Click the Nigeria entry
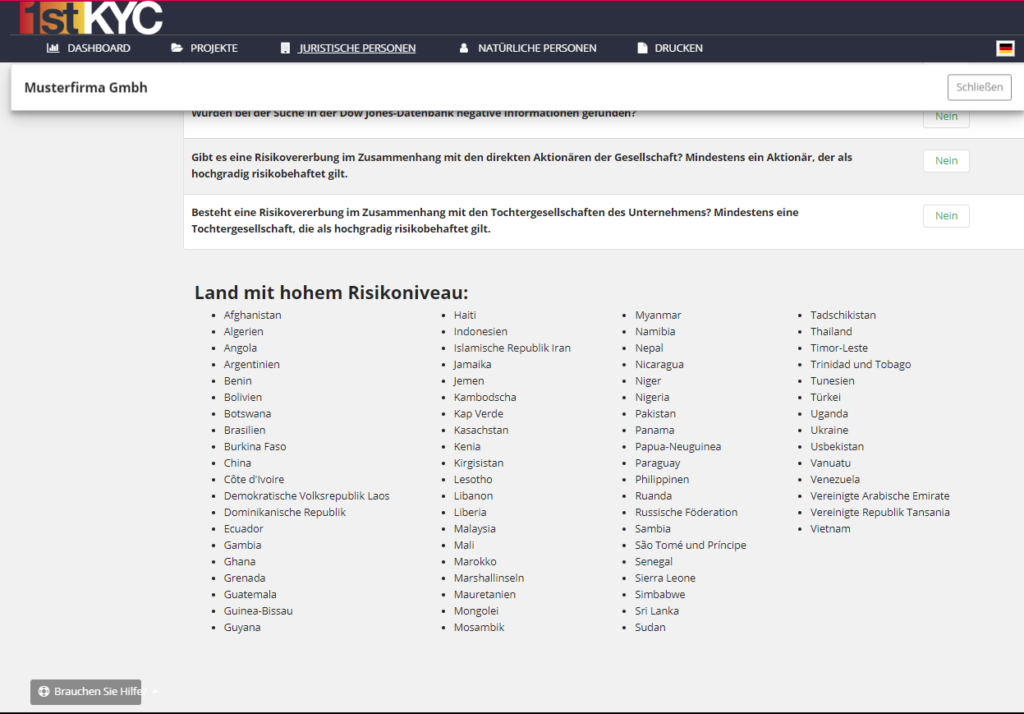The height and width of the screenshot is (714, 1024). tap(652, 397)
